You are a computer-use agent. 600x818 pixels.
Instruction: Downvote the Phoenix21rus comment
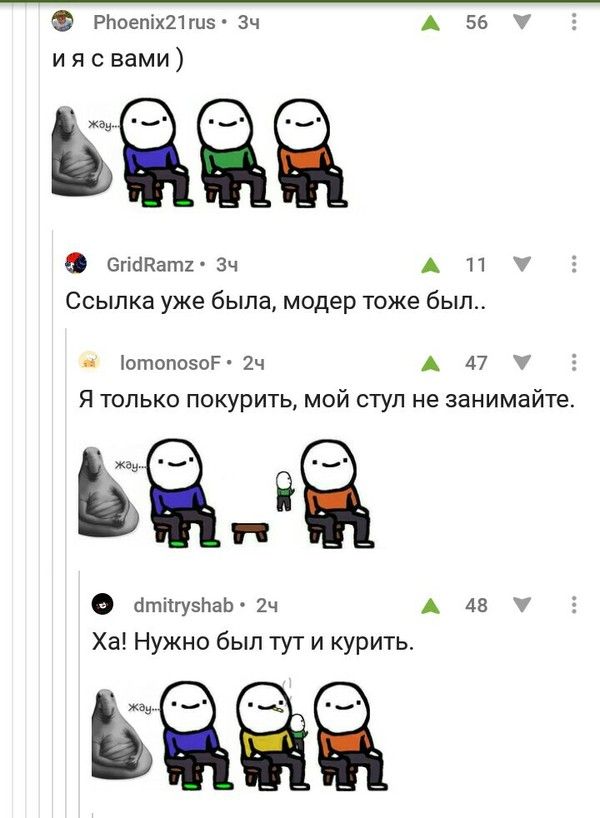522,22
